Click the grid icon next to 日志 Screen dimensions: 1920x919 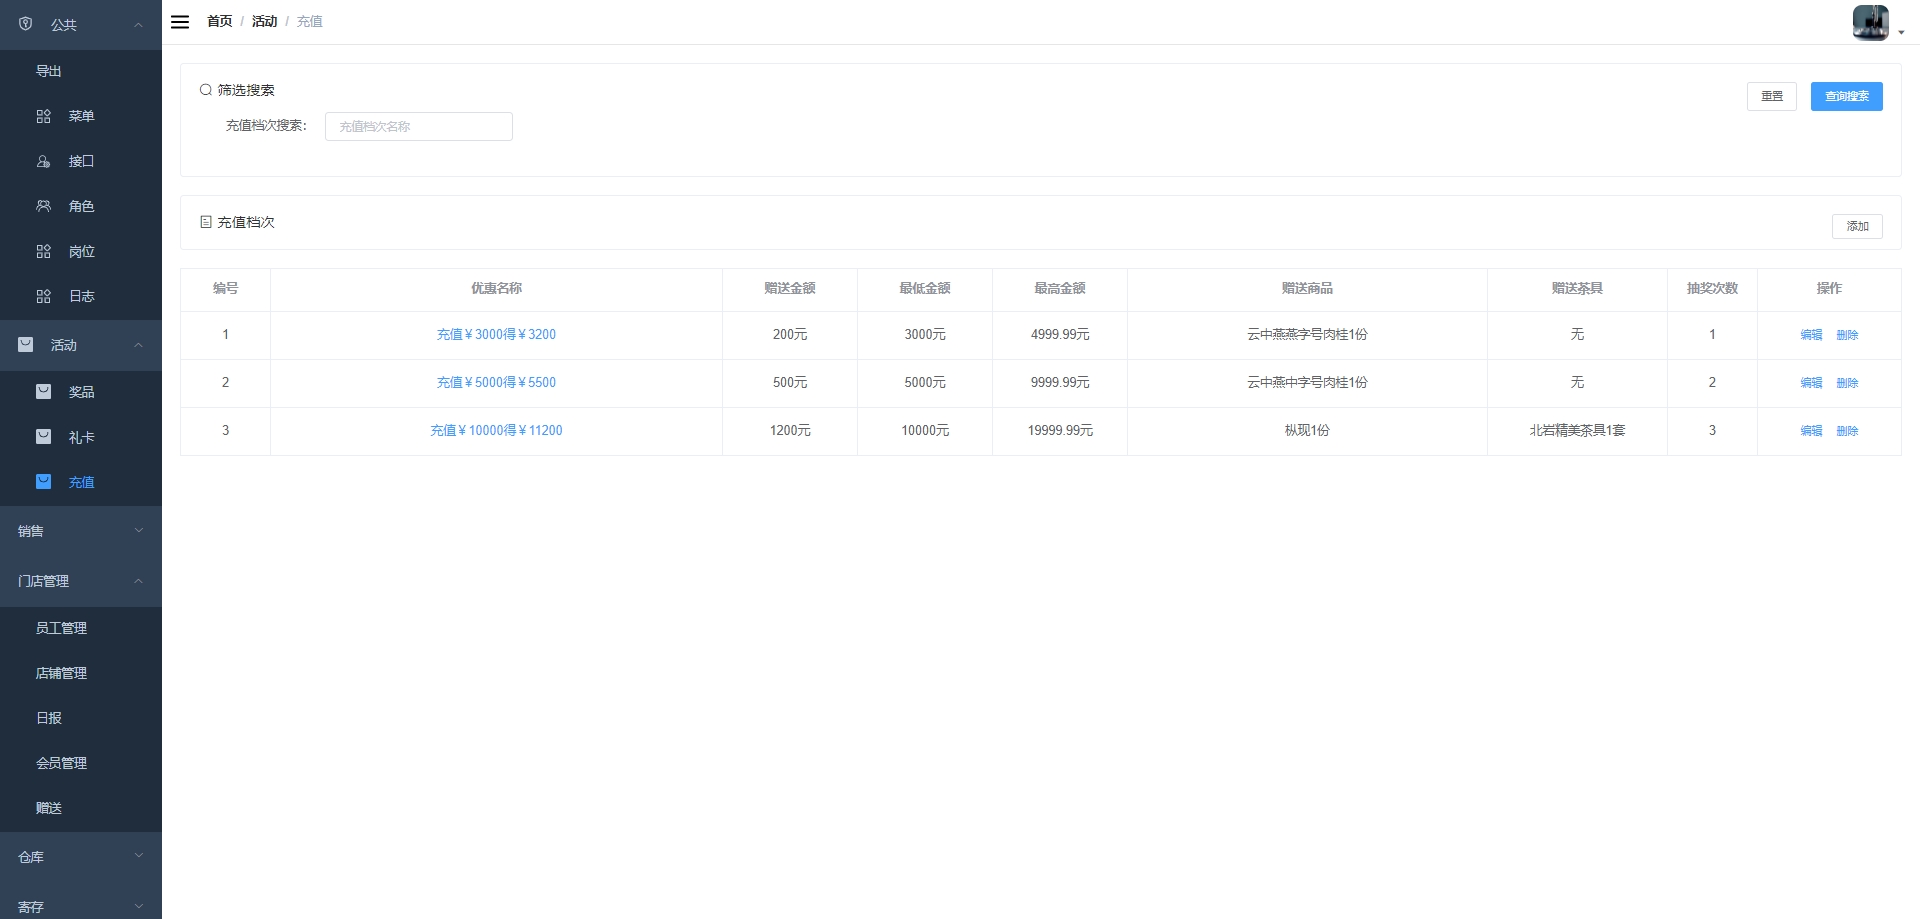43,296
